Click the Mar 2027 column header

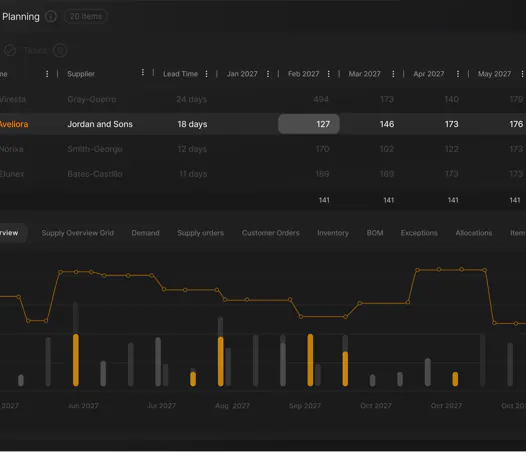pyautogui.click(x=365, y=74)
